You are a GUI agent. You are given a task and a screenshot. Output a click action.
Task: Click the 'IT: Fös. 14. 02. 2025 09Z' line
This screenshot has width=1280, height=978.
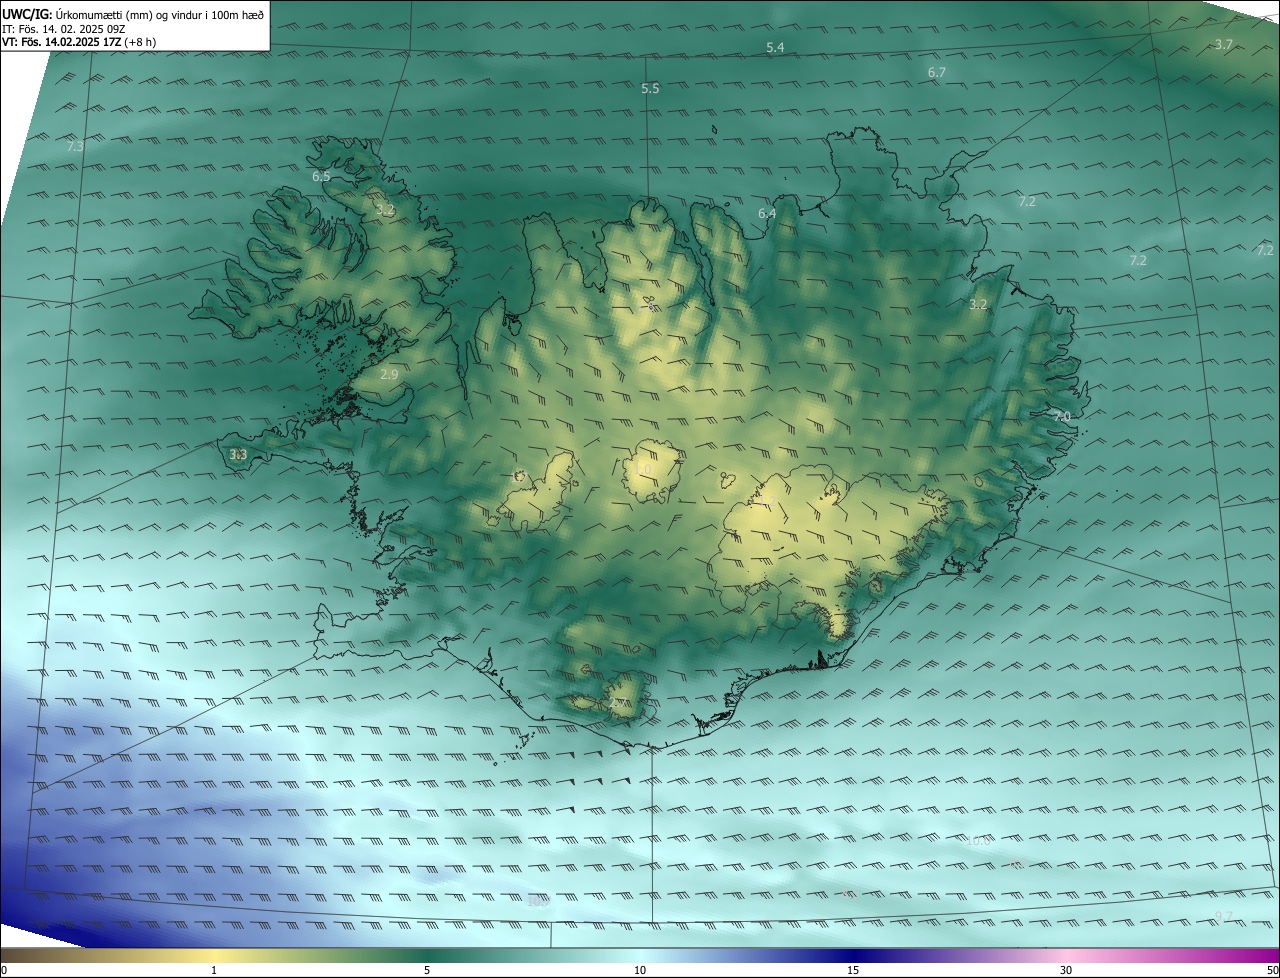tap(63, 29)
